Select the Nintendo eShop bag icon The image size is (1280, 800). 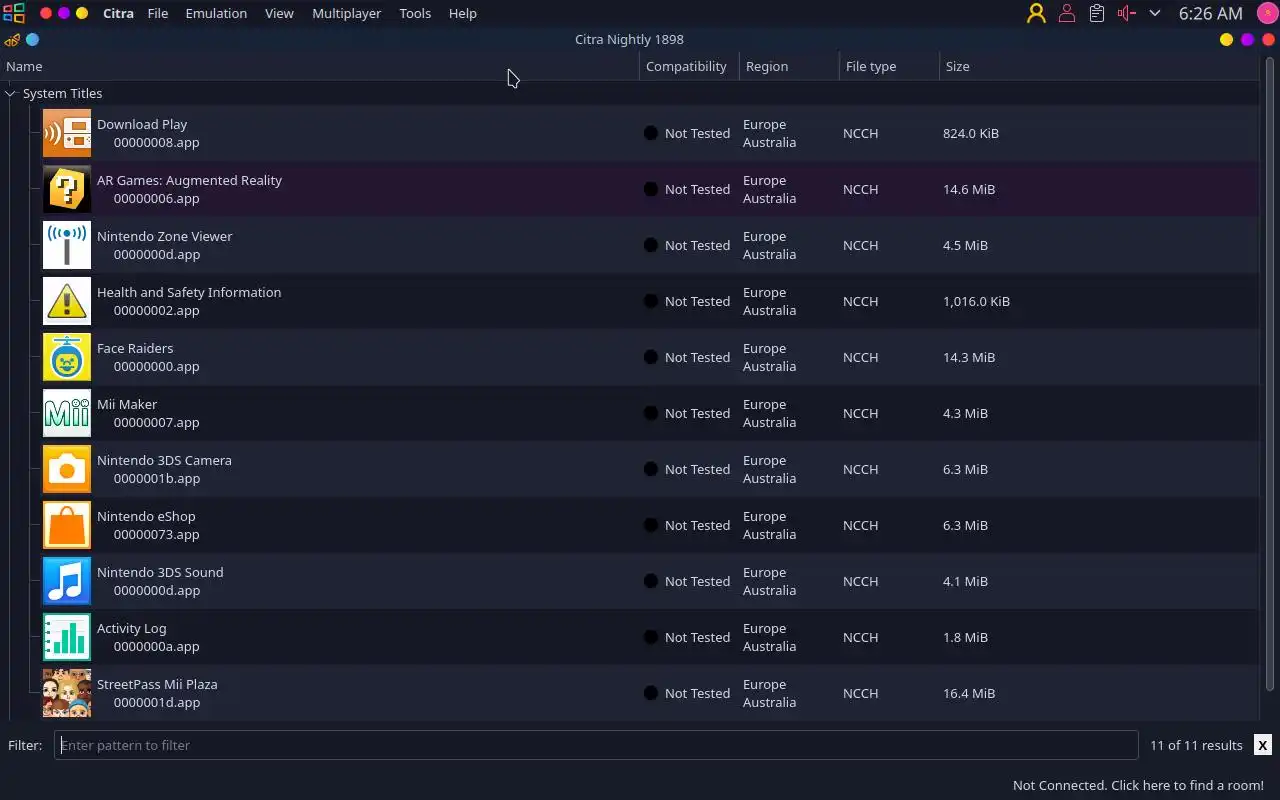point(67,525)
